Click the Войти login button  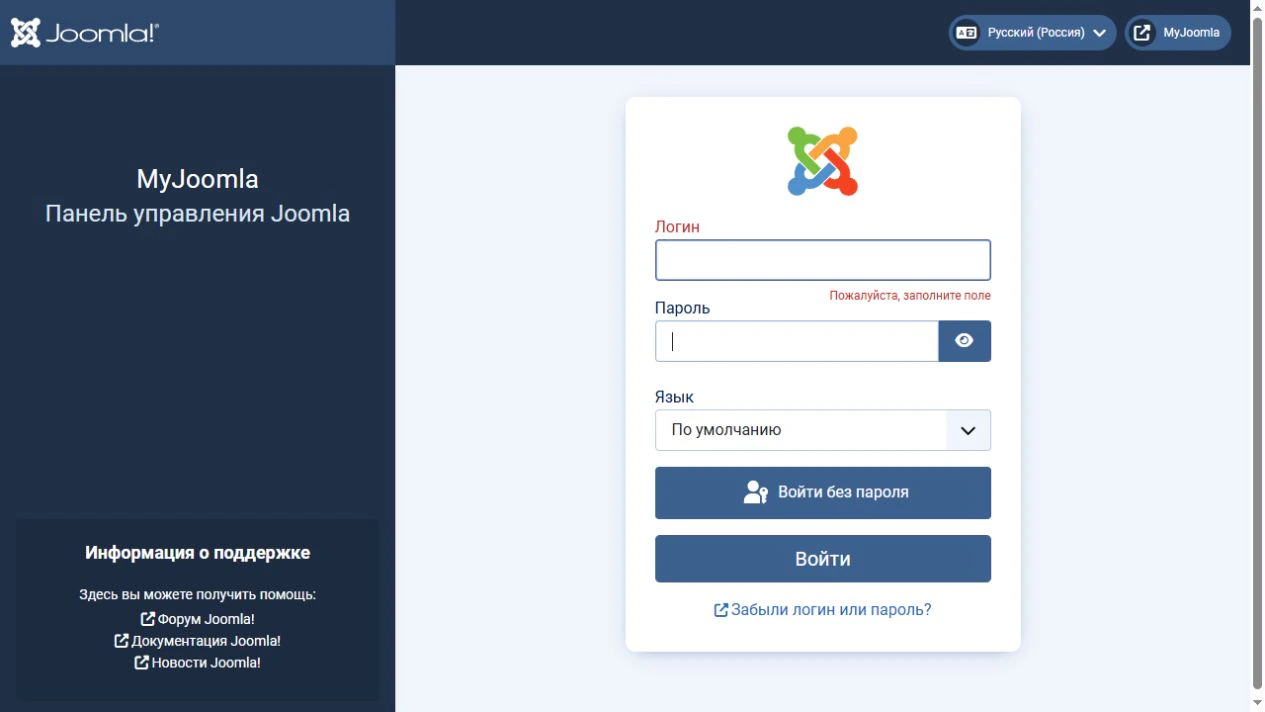coord(823,559)
